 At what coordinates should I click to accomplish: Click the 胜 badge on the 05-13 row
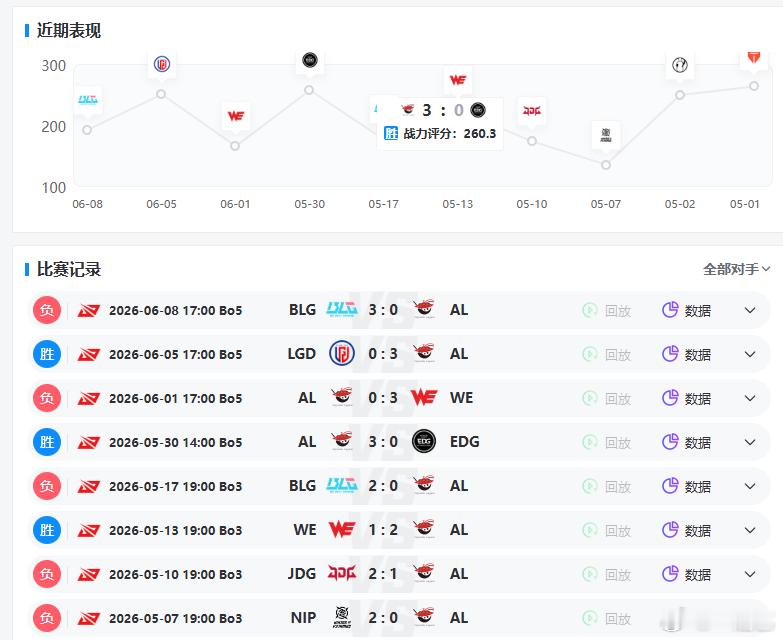(x=47, y=530)
